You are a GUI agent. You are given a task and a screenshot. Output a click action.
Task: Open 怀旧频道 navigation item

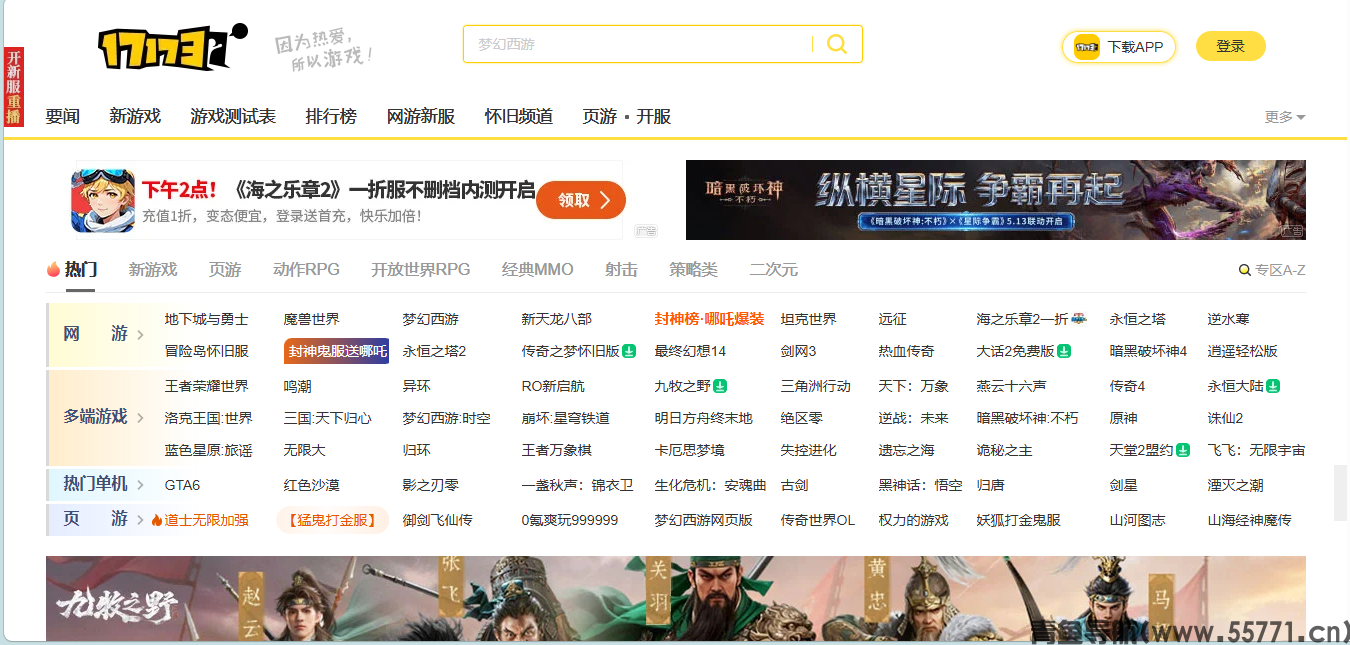[x=519, y=117]
